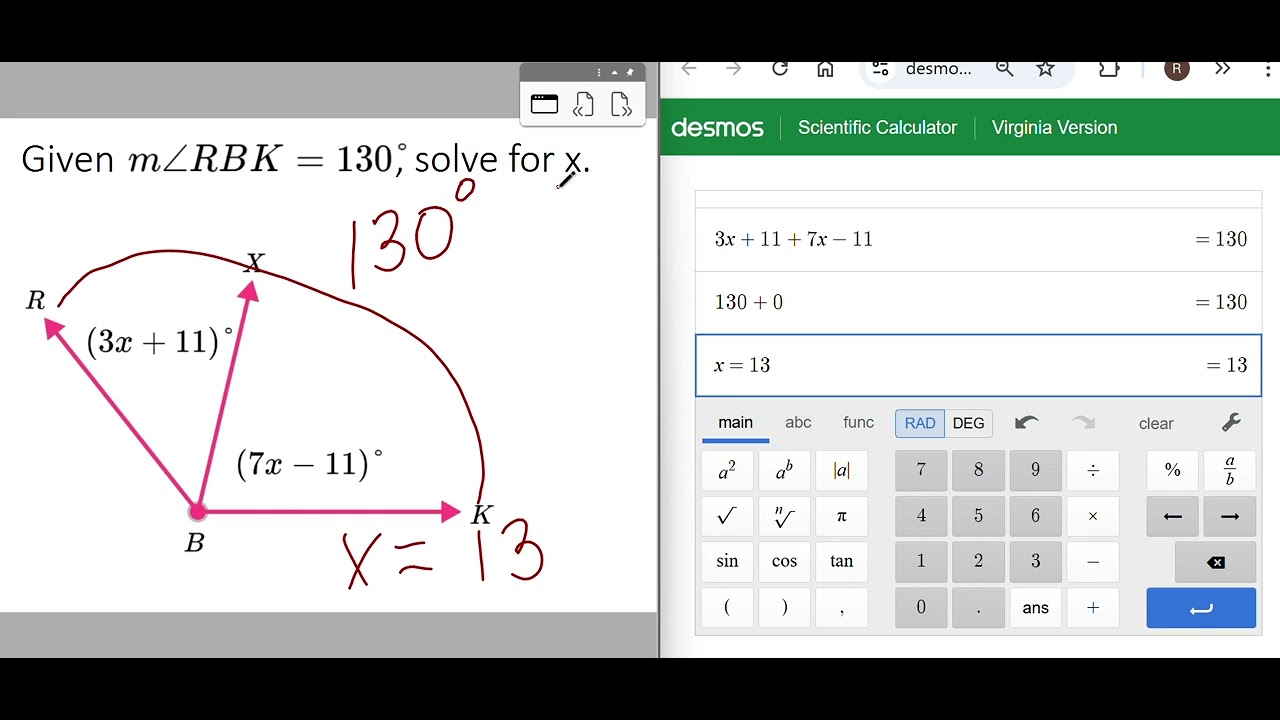Click the tan function key
Screen dimensions: 1280x720
[841, 561]
